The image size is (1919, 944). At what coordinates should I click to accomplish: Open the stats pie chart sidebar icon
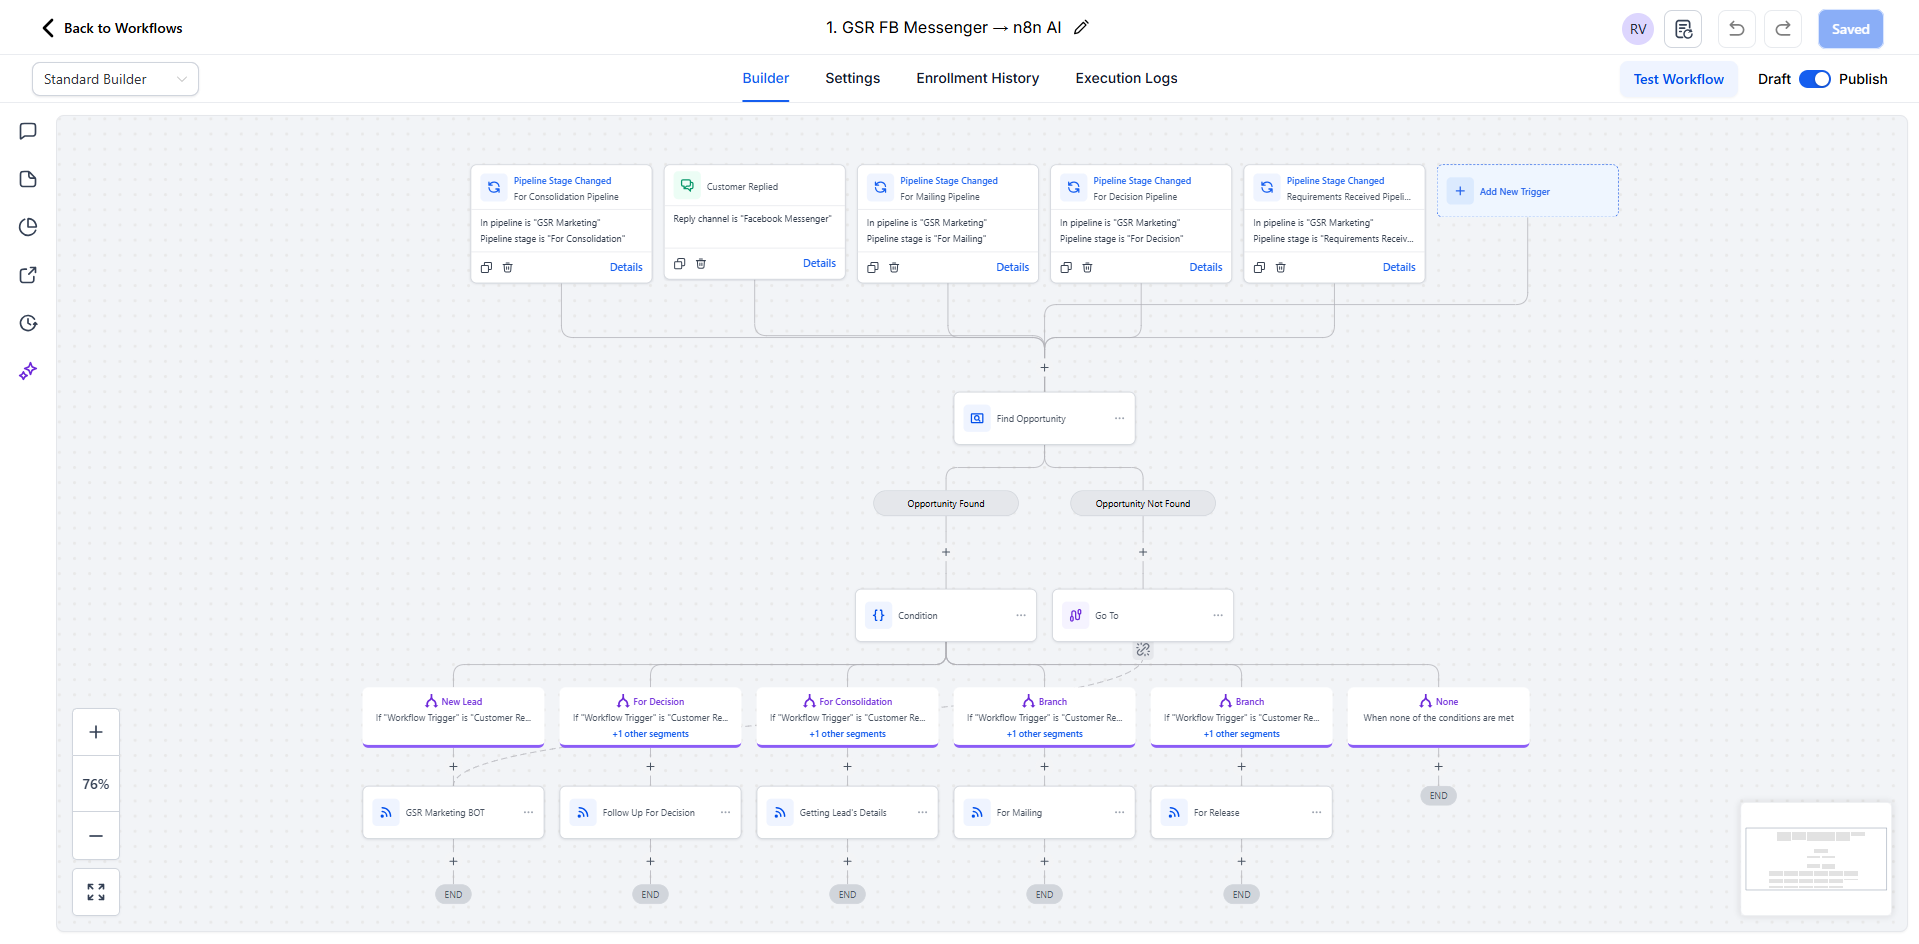pyautogui.click(x=28, y=227)
